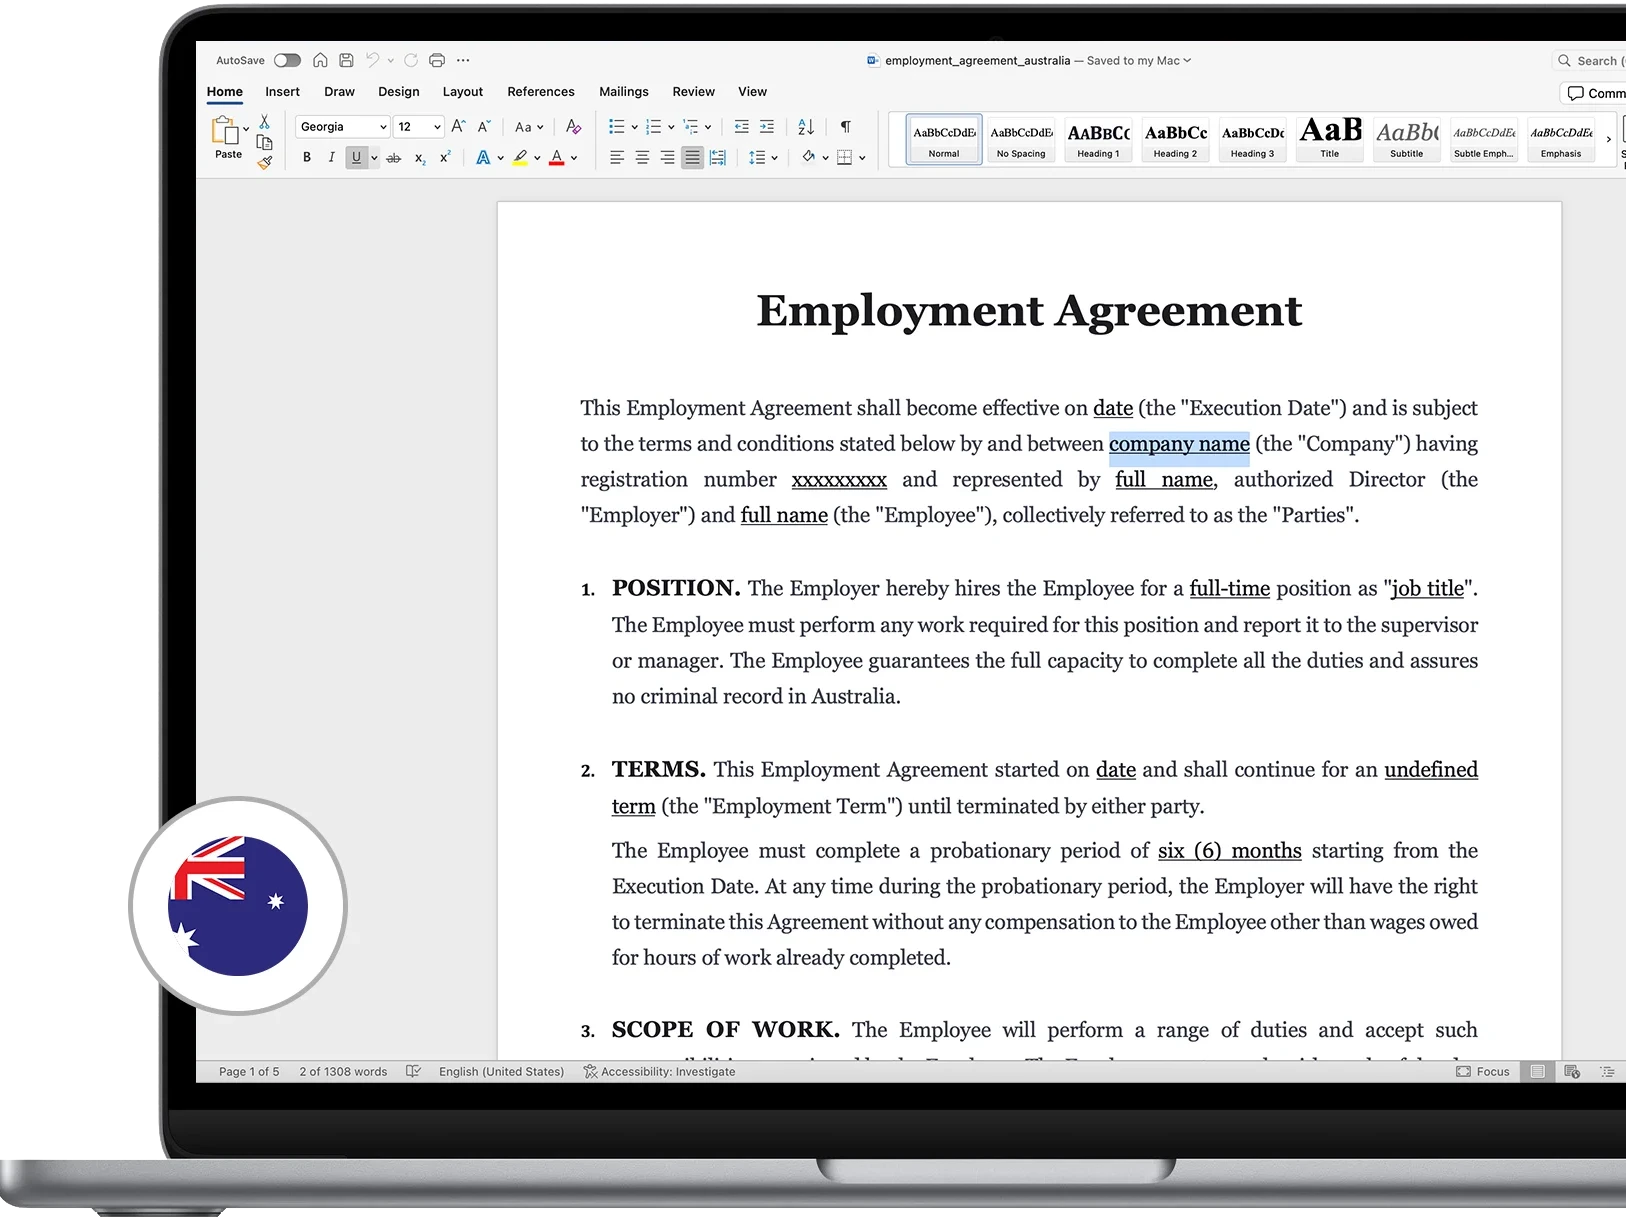This screenshot has width=1626, height=1220.
Task: Open highlight color dropdown arrow
Action: 537,158
